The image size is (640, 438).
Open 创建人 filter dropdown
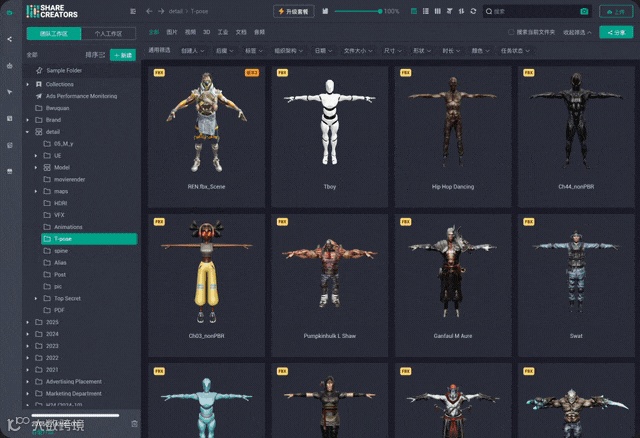tap(192, 51)
